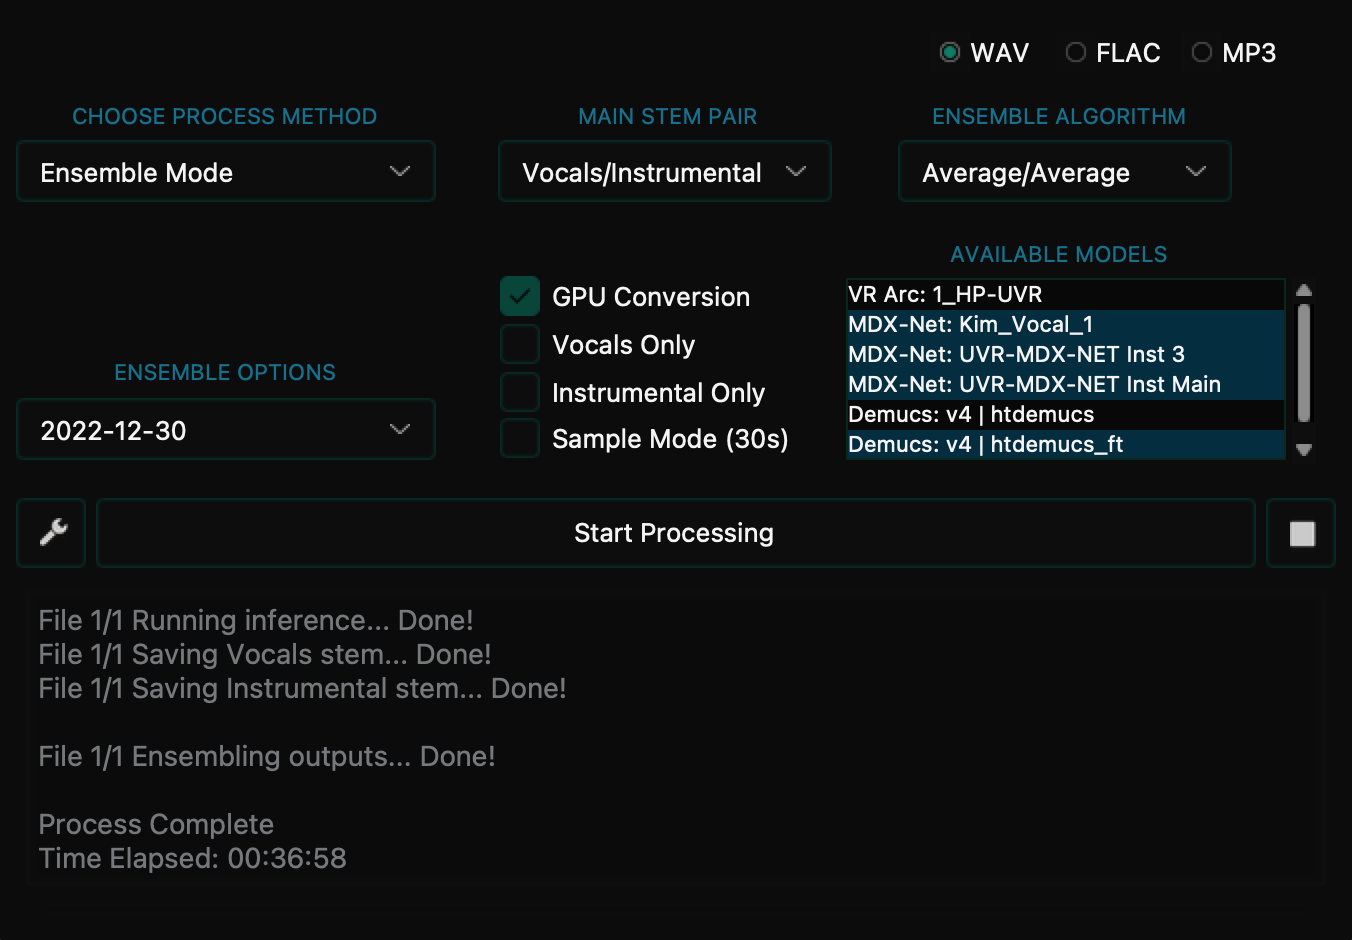Select the Demucs: v4 htdemucs model
1352x940 pixels.
pyautogui.click(x=1000, y=414)
